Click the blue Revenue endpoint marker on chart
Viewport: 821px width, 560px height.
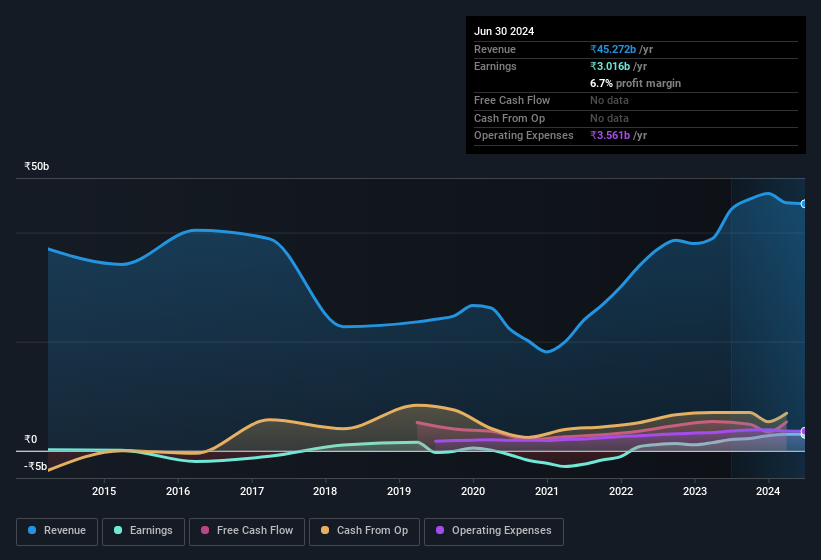click(x=803, y=204)
